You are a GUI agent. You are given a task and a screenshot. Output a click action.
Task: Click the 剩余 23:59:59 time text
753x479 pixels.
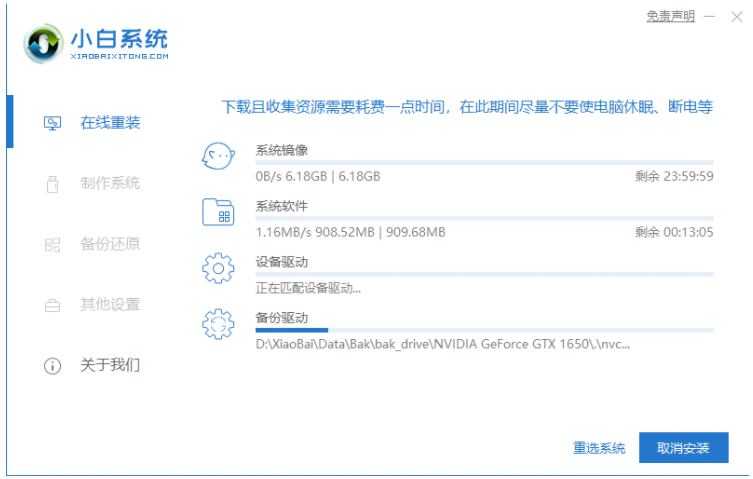(674, 176)
